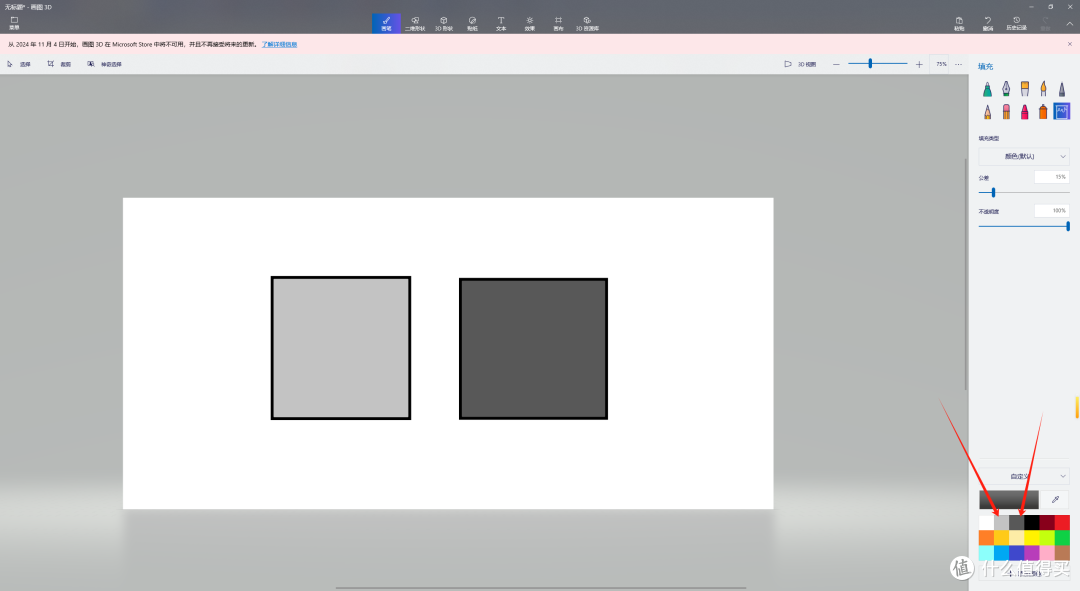Open the fill type dropdown
Viewport: 1080px width, 591px height.
pyautogui.click(x=1024, y=156)
